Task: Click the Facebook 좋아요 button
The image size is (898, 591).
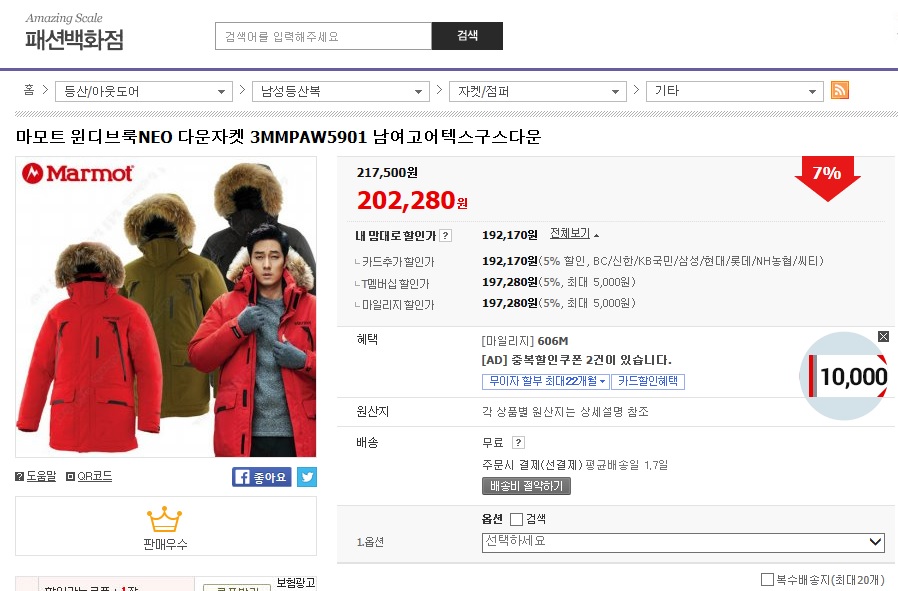Action: click(x=262, y=477)
